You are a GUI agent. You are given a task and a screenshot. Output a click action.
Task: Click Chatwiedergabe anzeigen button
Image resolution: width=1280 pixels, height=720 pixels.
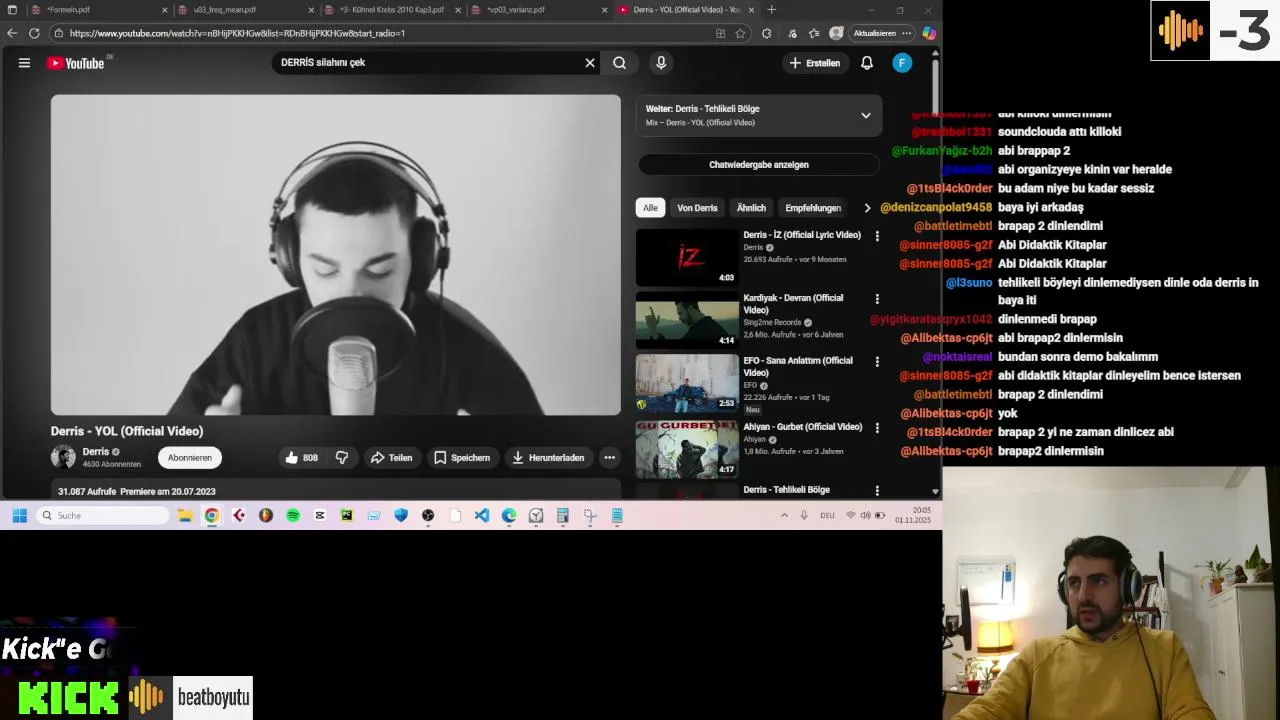coord(759,165)
